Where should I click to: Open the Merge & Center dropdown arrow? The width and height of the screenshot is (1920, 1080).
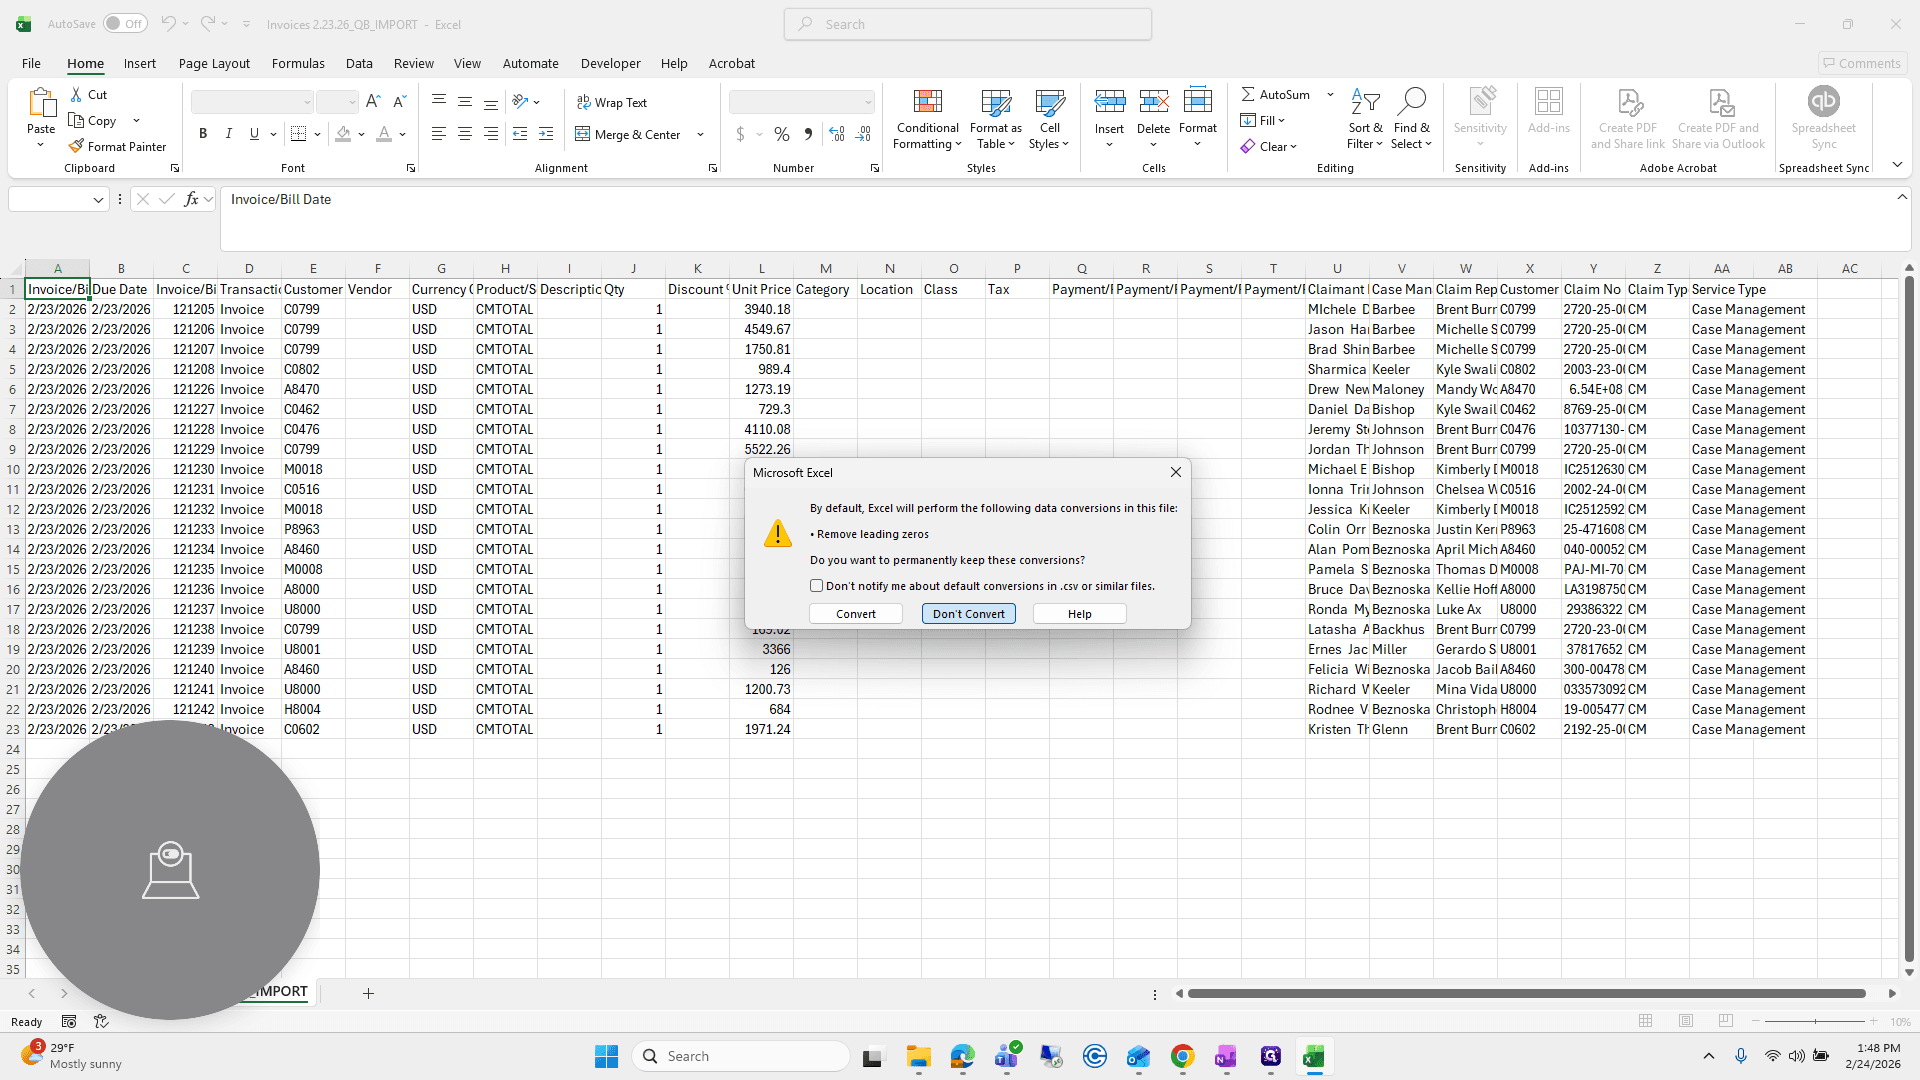(x=700, y=134)
